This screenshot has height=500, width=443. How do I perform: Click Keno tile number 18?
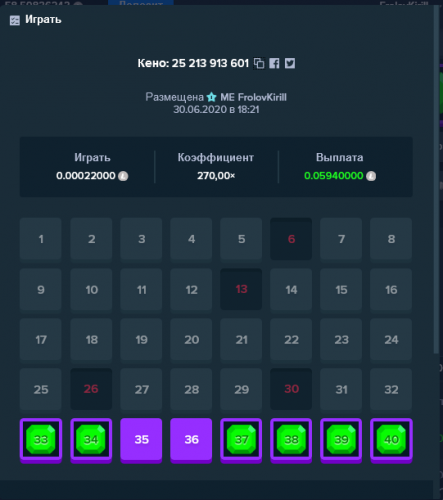pyautogui.click(x=91, y=339)
